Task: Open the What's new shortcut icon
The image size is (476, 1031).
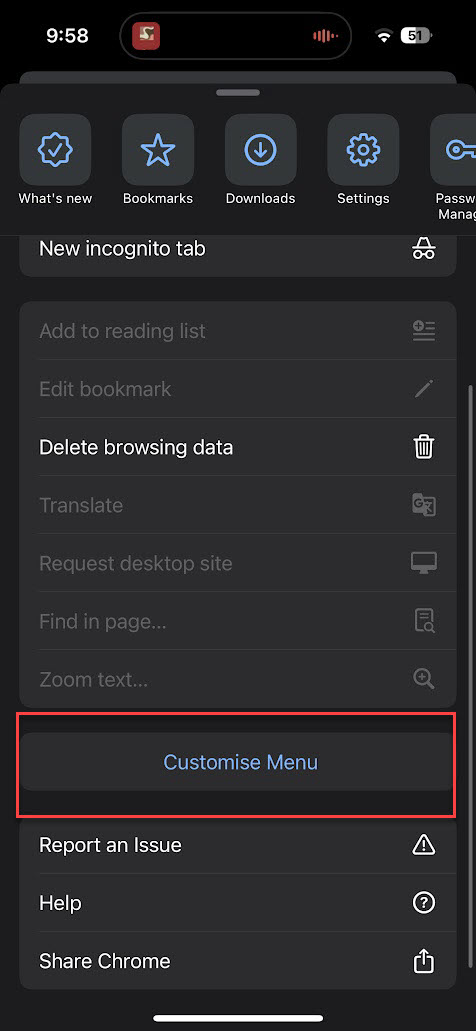Action: click(55, 149)
